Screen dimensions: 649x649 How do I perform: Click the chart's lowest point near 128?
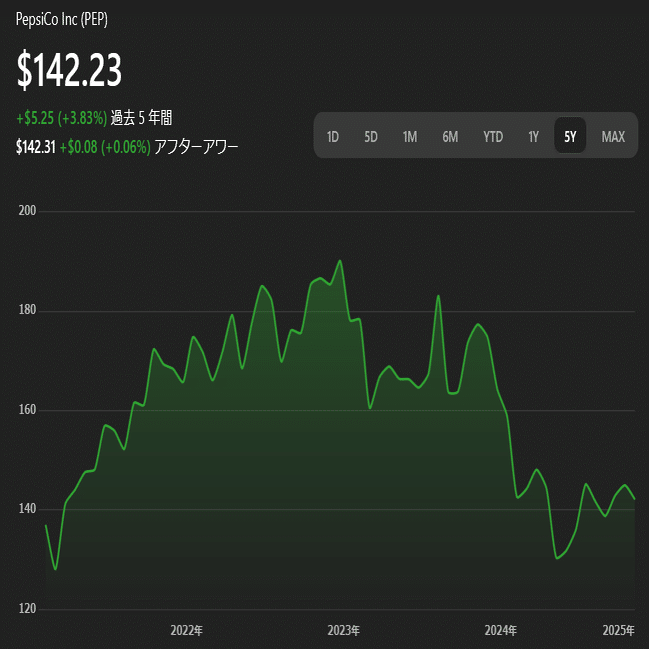pyautogui.click(x=55, y=570)
